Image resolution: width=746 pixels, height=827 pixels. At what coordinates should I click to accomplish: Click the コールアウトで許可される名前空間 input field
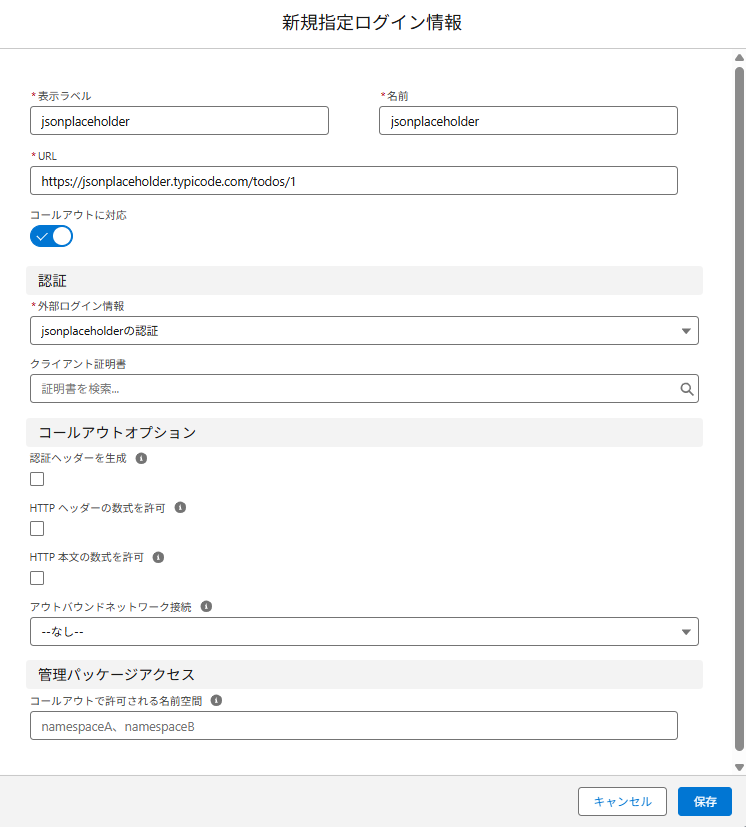coord(353,726)
